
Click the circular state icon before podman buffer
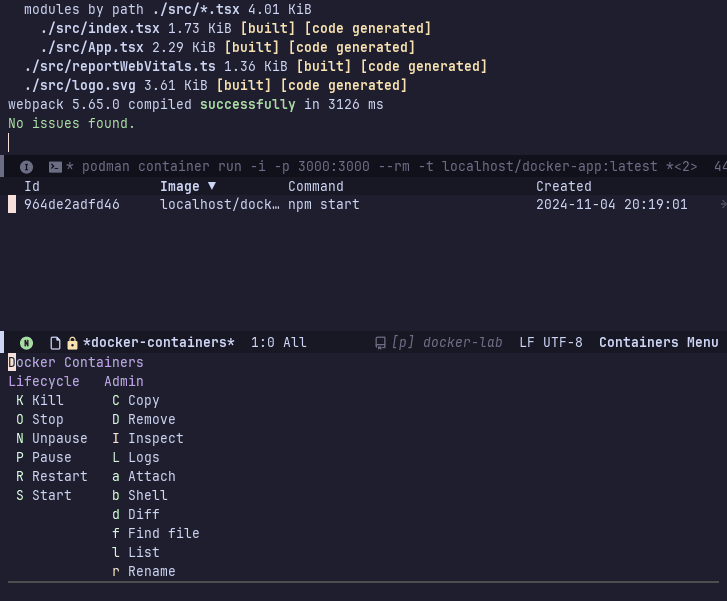tap(27, 167)
